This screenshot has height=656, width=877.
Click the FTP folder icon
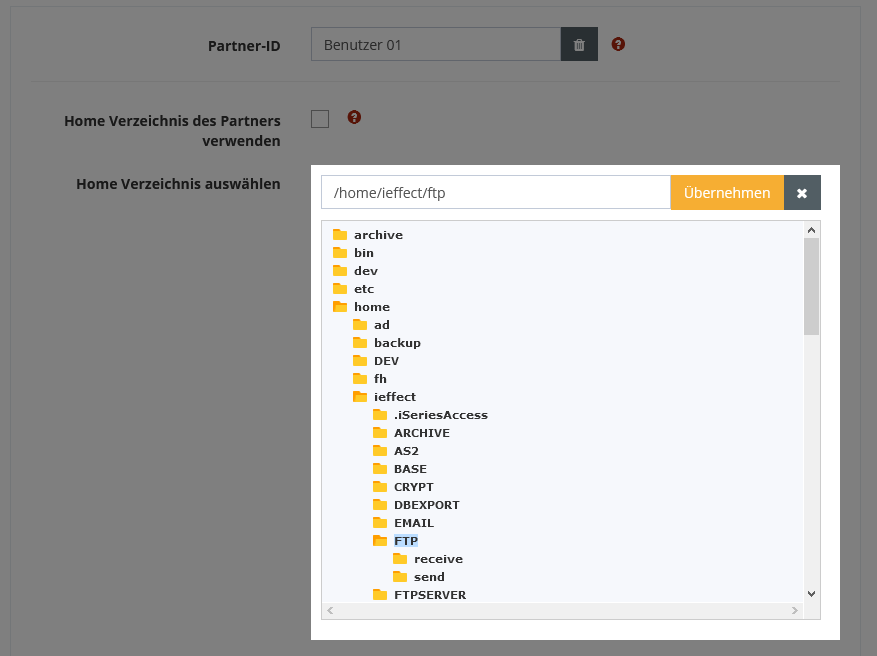click(x=380, y=541)
